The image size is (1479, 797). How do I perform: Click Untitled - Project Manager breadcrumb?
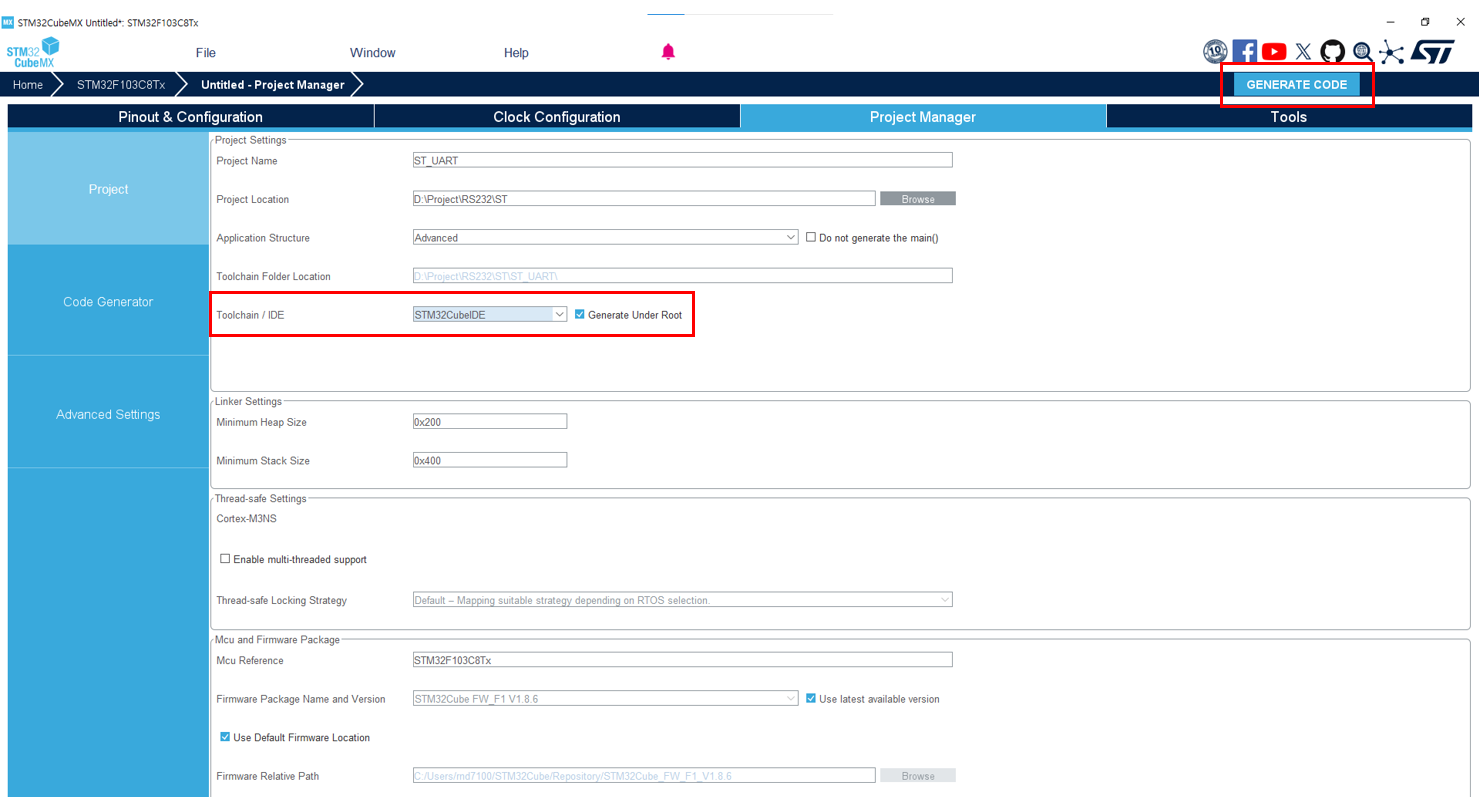click(x=272, y=85)
